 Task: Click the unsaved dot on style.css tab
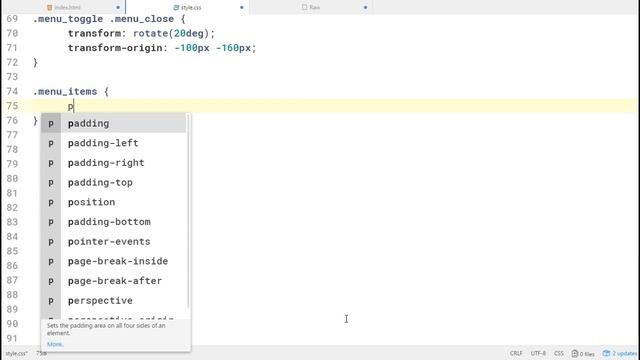pyautogui.click(x=242, y=7)
